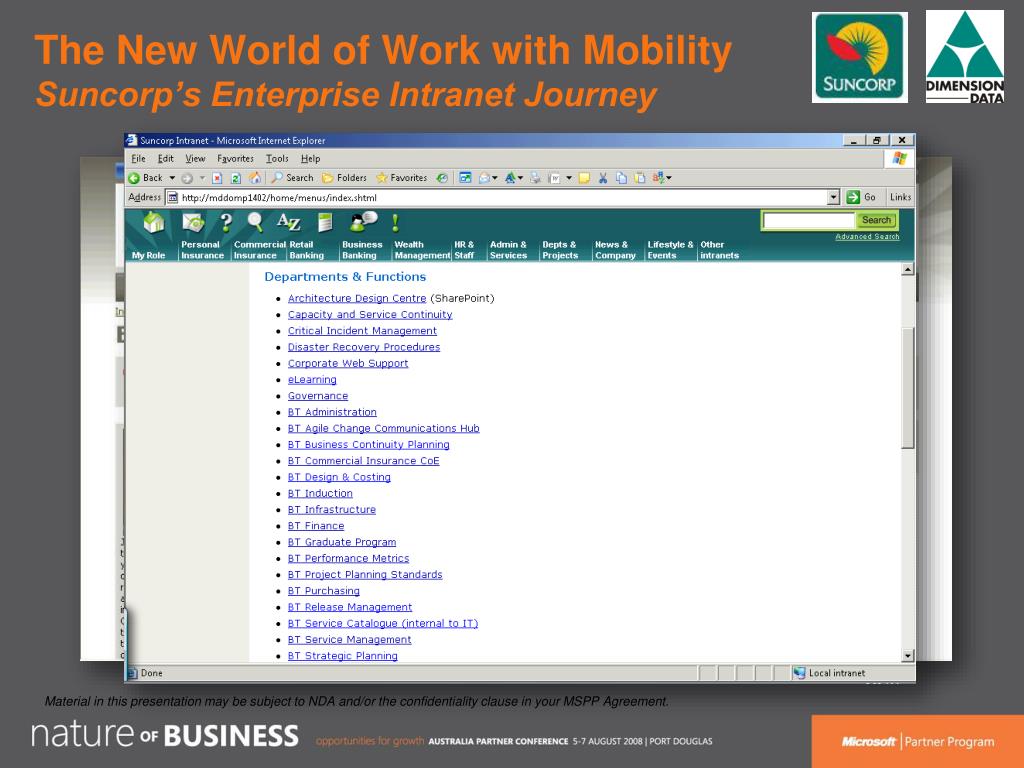Click into the intranet search text field
Screen dimensions: 1024x768
click(808, 220)
